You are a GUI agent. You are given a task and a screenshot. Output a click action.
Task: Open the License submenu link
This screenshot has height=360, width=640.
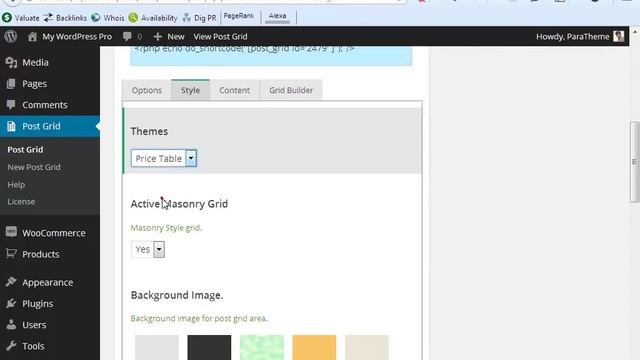(21, 202)
